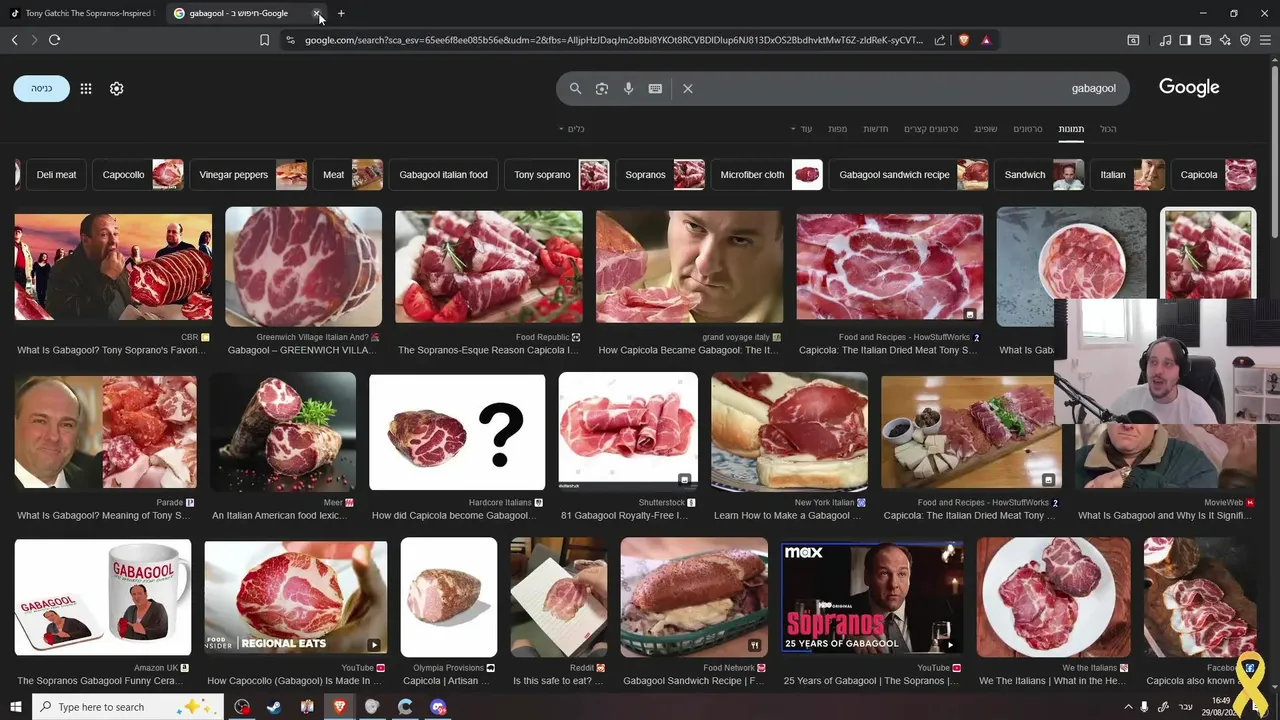Open Leo AI sparkle icon in toolbar
The image size is (1280, 720).
point(1225,40)
